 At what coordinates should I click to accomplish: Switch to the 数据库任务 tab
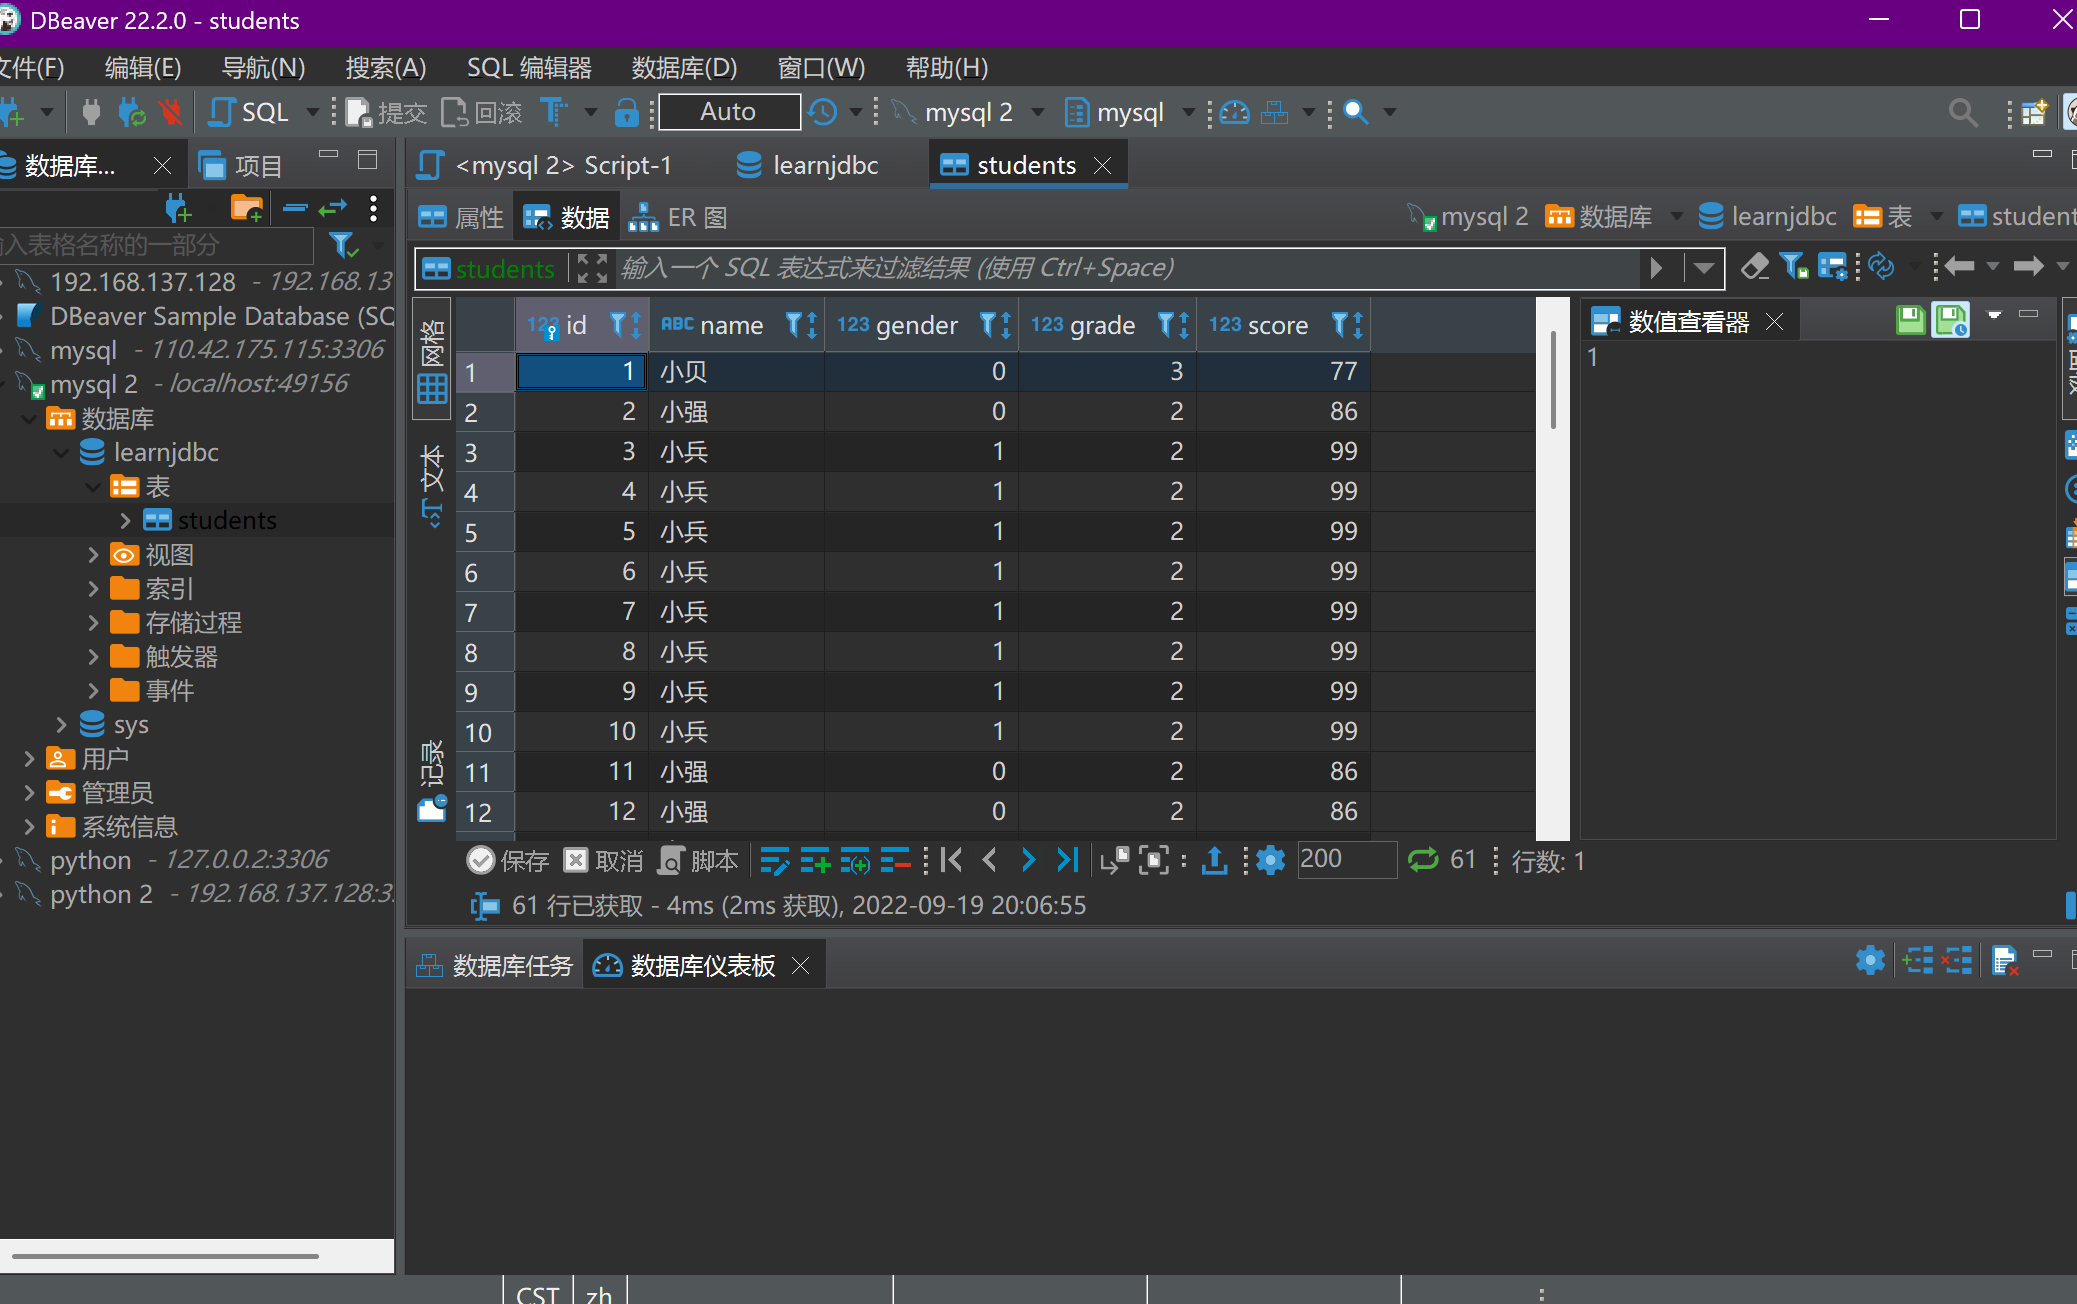pyautogui.click(x=495, y=965)
